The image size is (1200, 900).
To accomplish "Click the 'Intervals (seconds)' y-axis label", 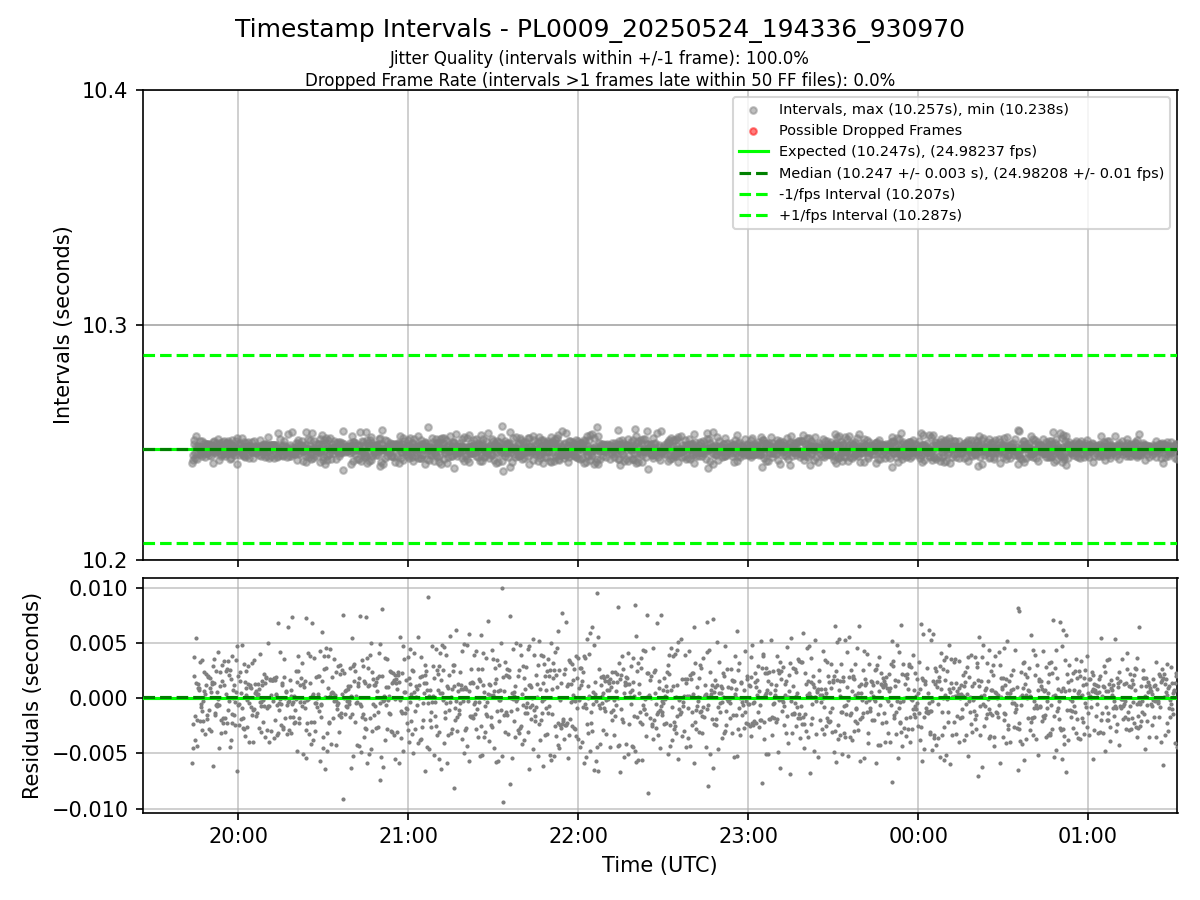I will [63, 325].
